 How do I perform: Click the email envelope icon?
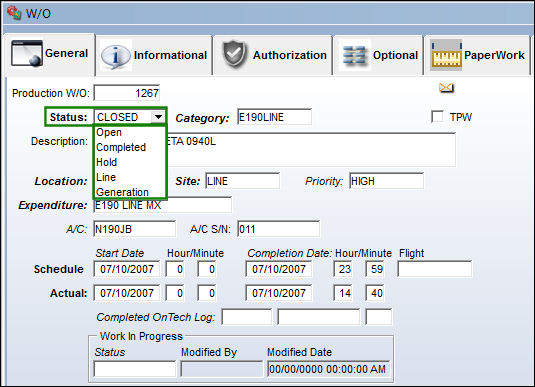pos(446,88)
